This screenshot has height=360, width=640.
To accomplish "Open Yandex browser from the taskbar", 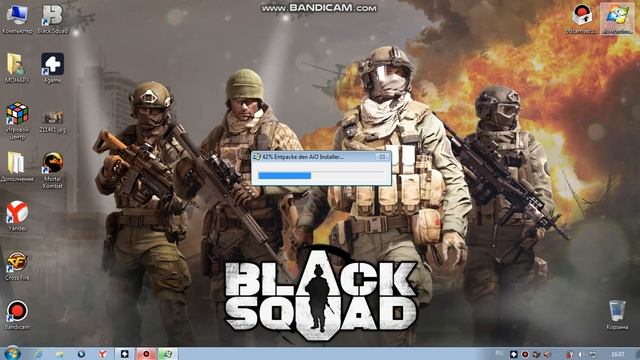I will pyautogui.click(x=103, y=354).
